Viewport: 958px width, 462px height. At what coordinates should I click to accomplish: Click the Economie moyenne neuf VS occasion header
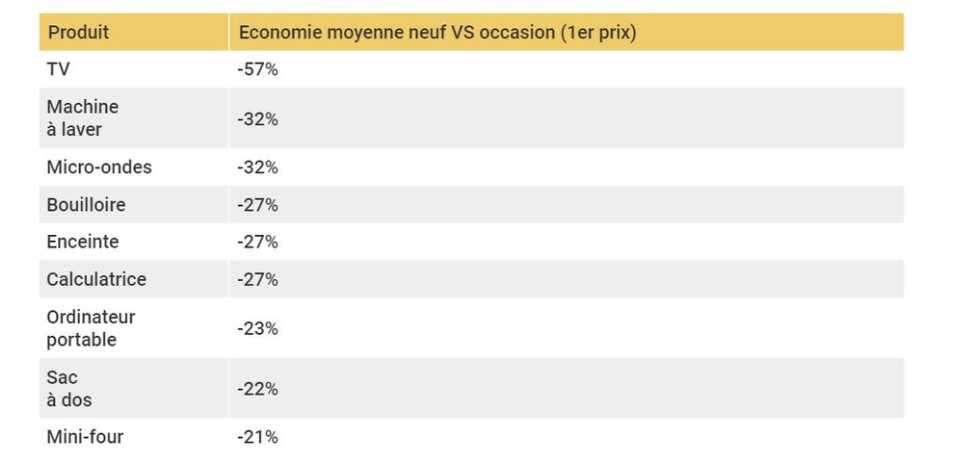(x=437, y=32)
